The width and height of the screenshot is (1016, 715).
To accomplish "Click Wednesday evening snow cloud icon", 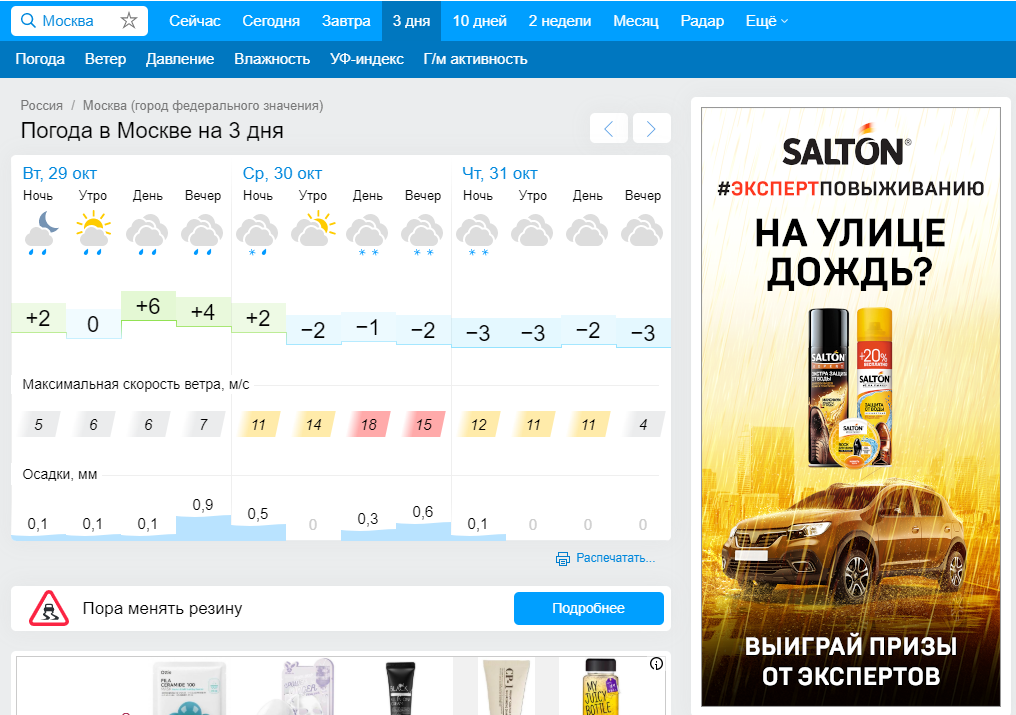I will pos(422,235).
